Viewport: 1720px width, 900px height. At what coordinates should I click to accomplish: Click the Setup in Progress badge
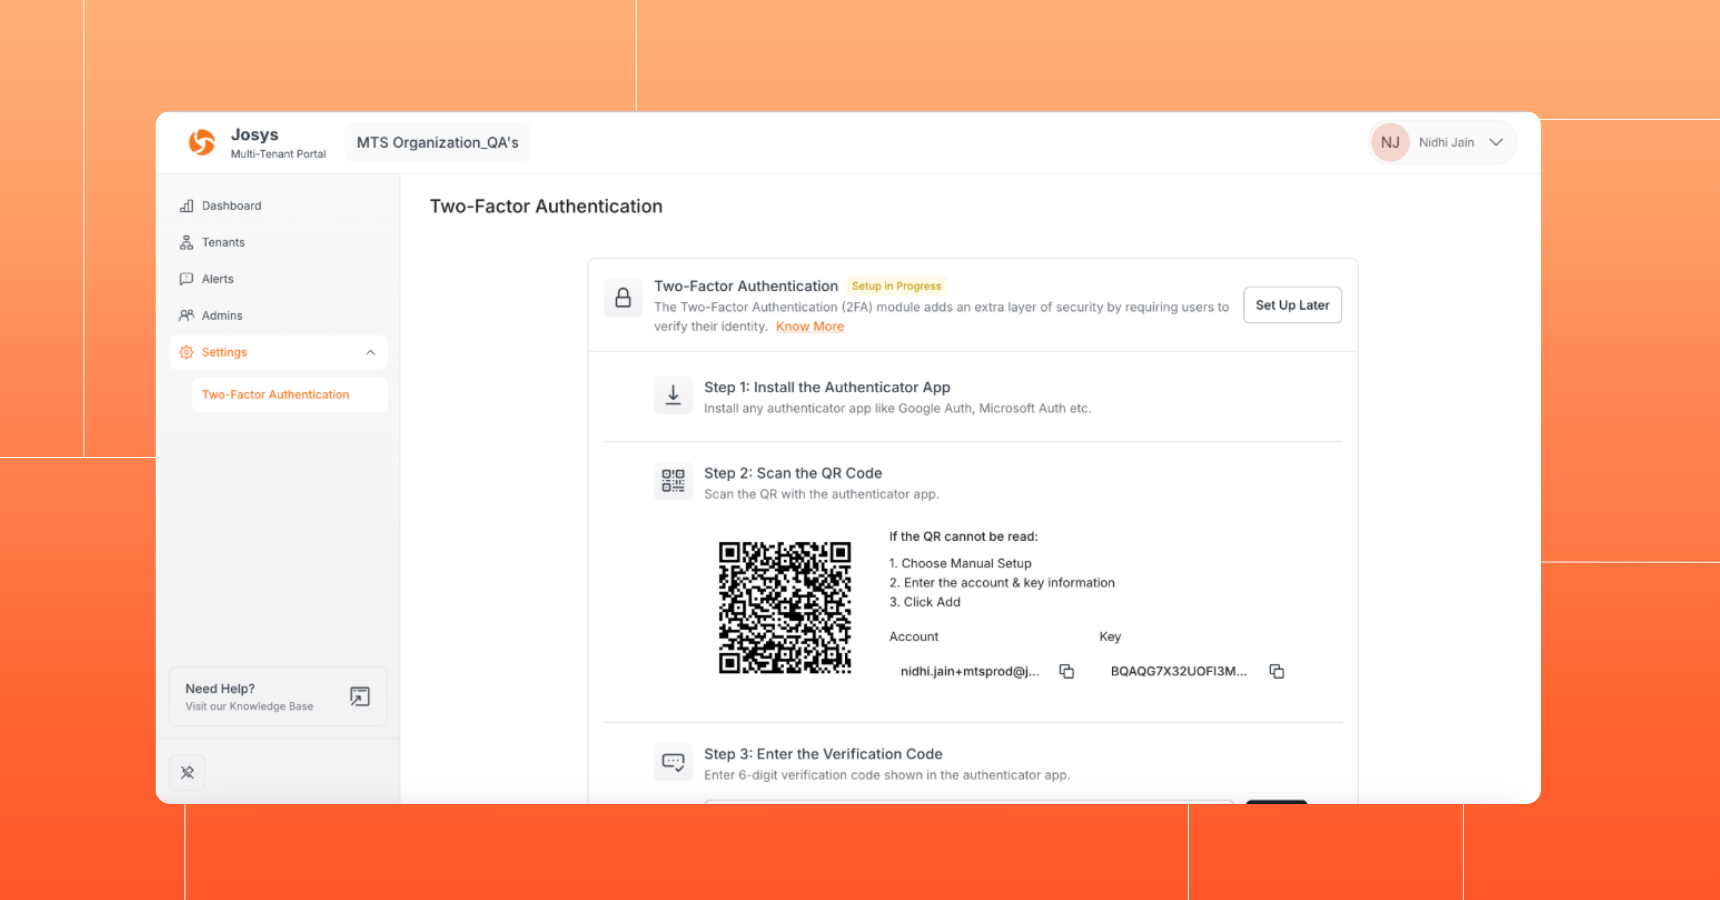(x=896, y=286)
